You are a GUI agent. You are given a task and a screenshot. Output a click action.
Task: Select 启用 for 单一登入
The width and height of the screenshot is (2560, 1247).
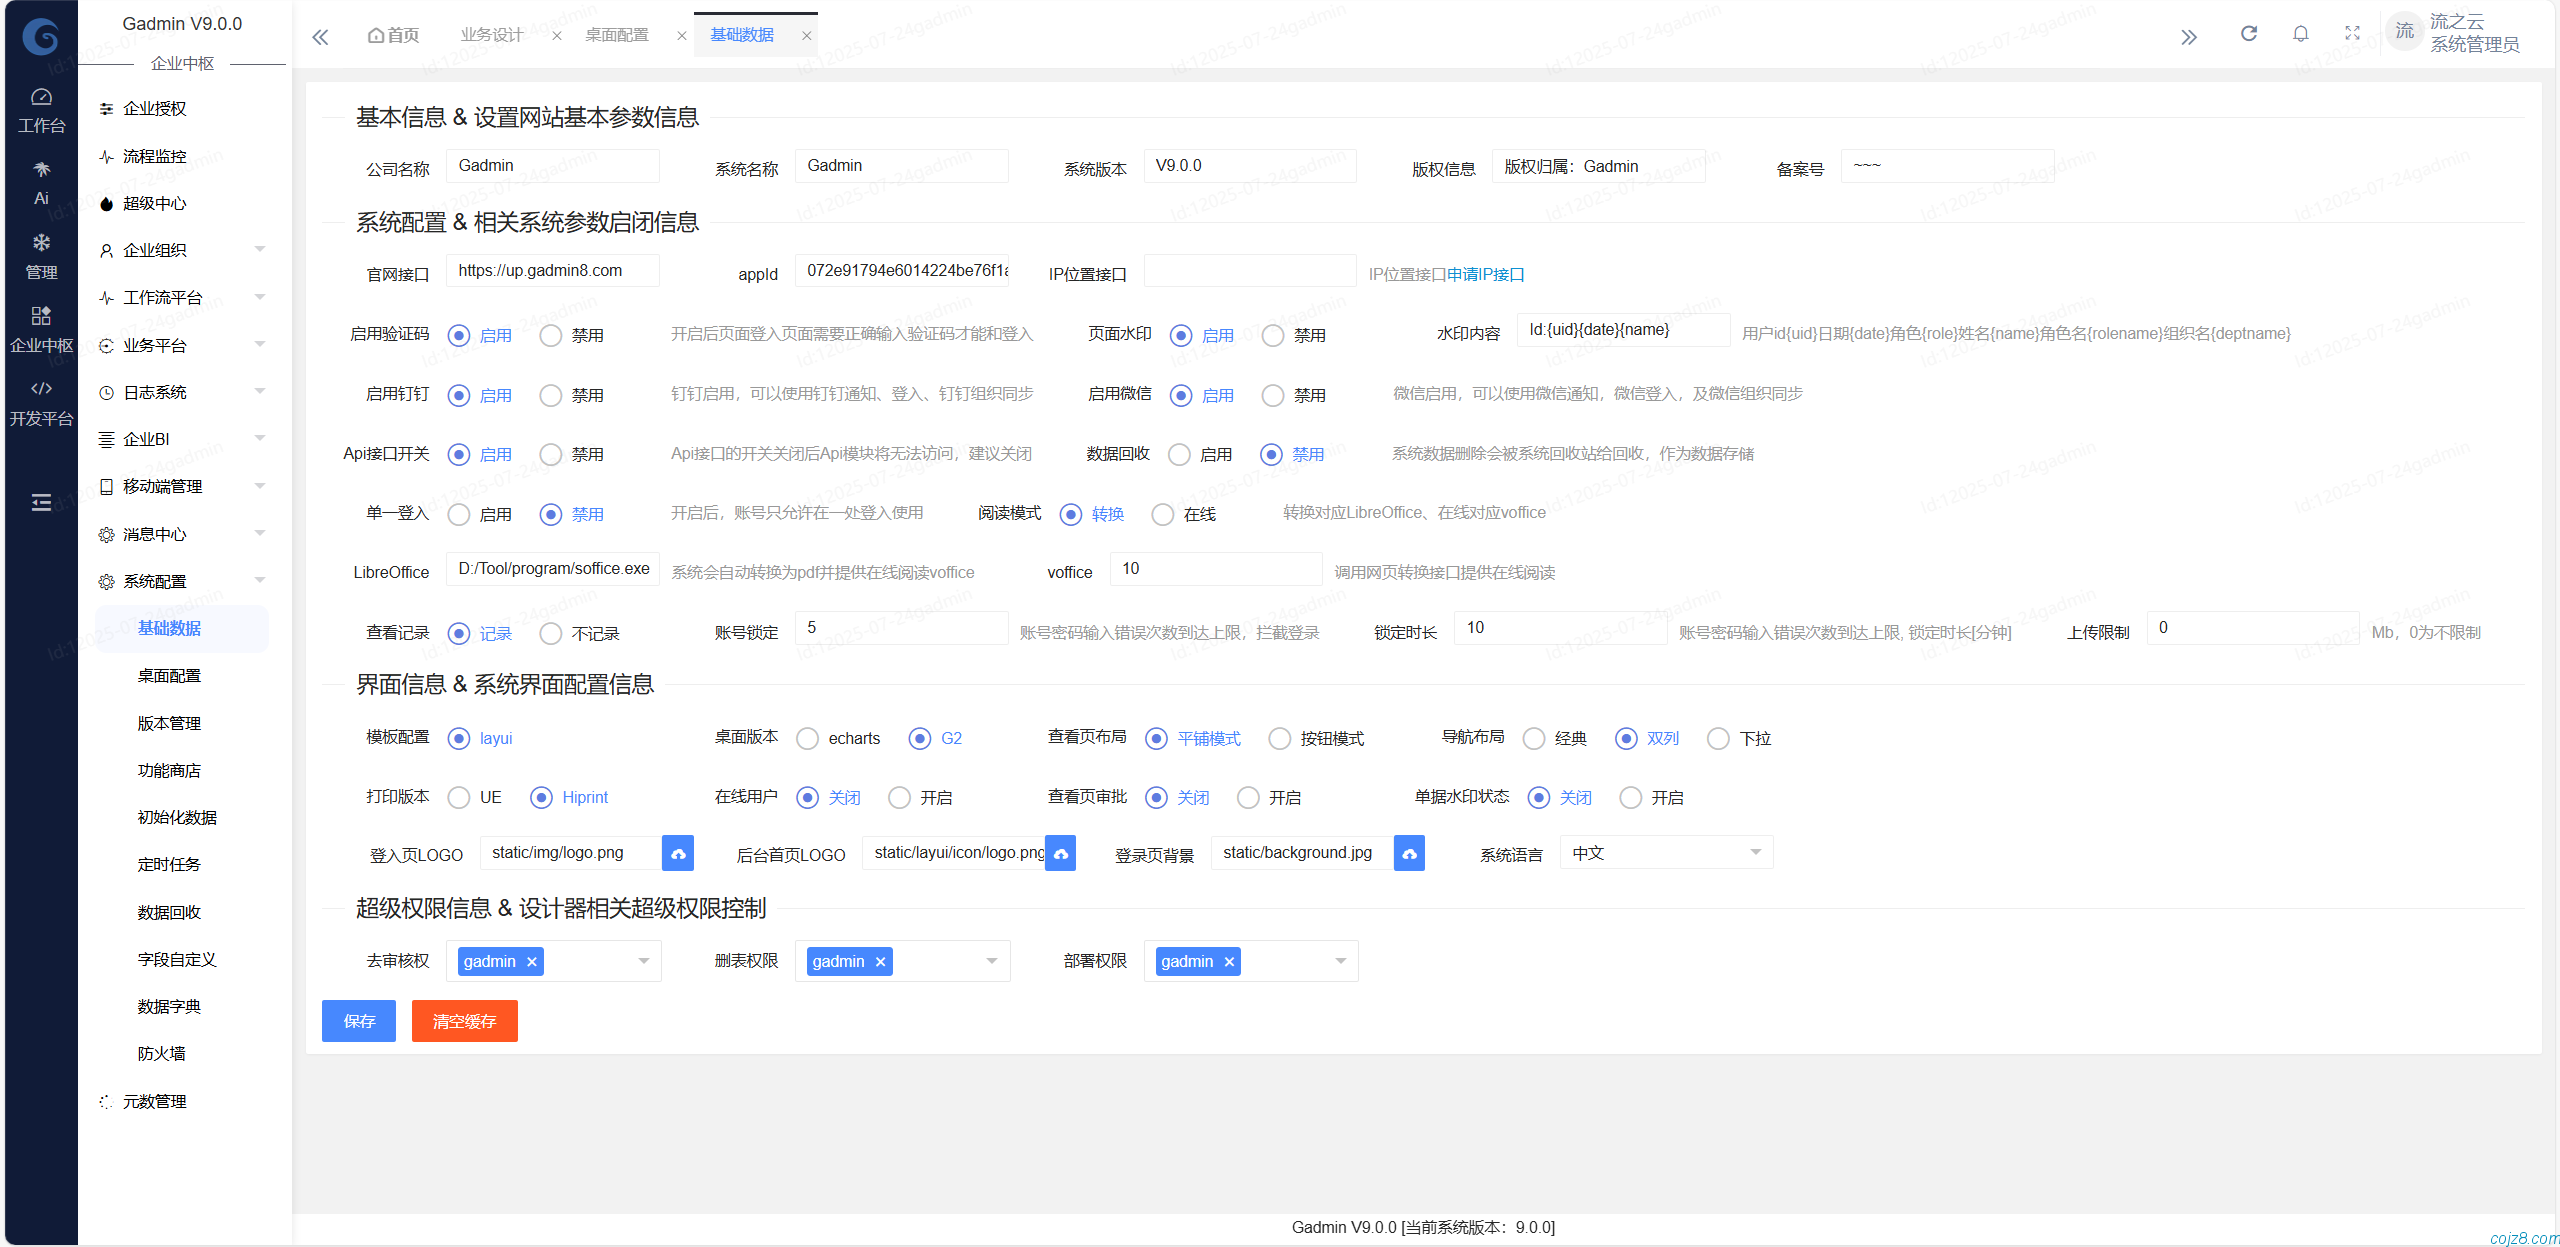tap(459, 515)
